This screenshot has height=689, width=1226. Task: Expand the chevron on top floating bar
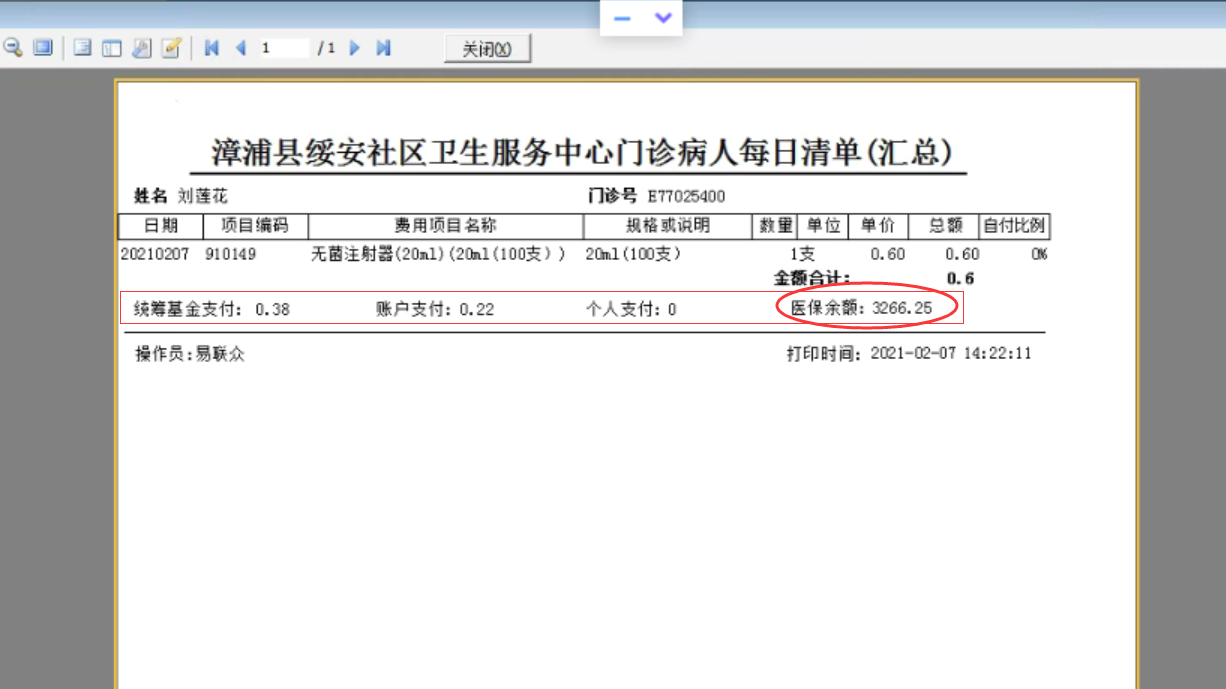(x=662, y=18)
